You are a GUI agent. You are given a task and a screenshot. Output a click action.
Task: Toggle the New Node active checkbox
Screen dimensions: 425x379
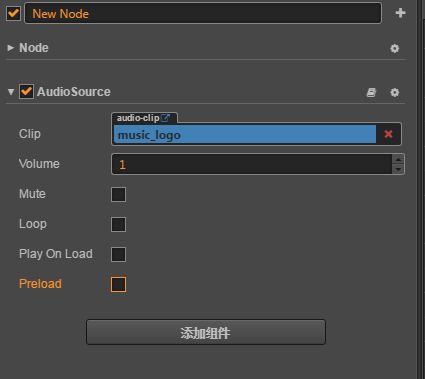tap(13, 14)
